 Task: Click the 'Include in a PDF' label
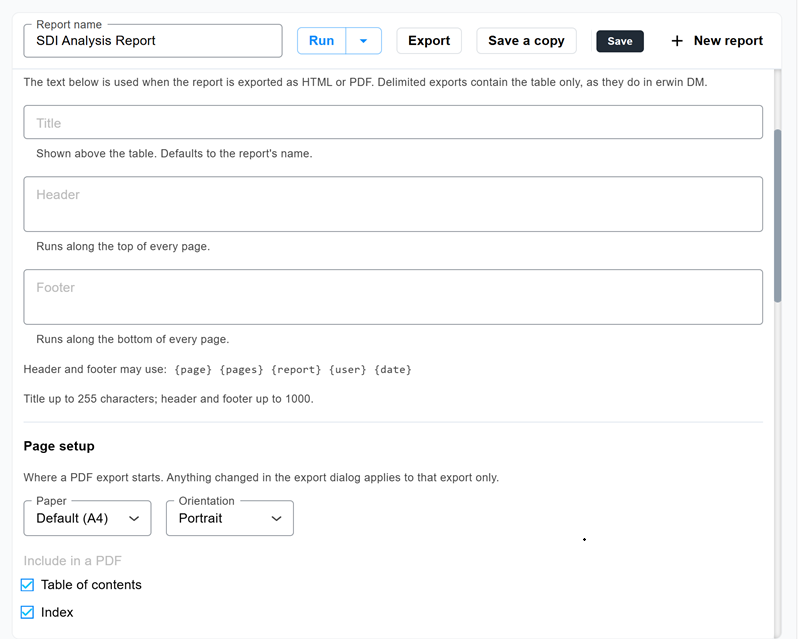coord(72,561)
